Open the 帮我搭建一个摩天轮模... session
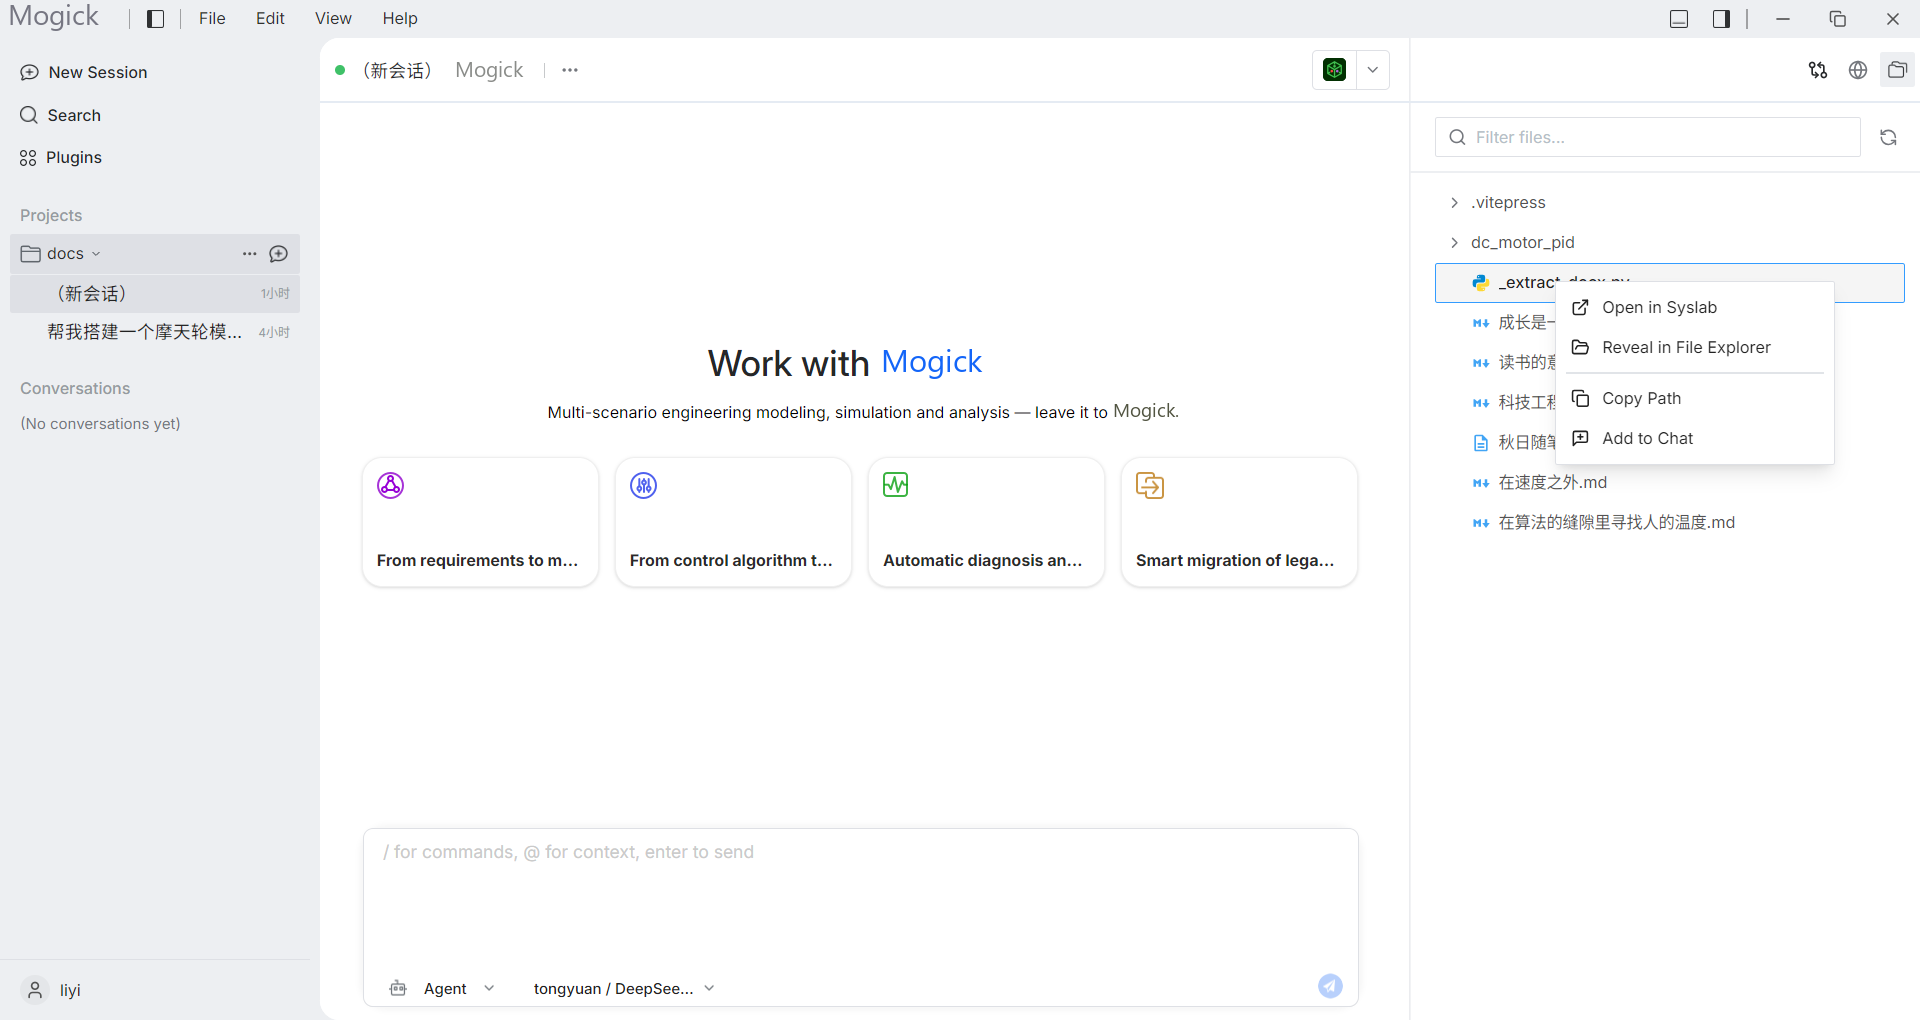This screenshot has height=1020, width=1920. tap(155, 332)
